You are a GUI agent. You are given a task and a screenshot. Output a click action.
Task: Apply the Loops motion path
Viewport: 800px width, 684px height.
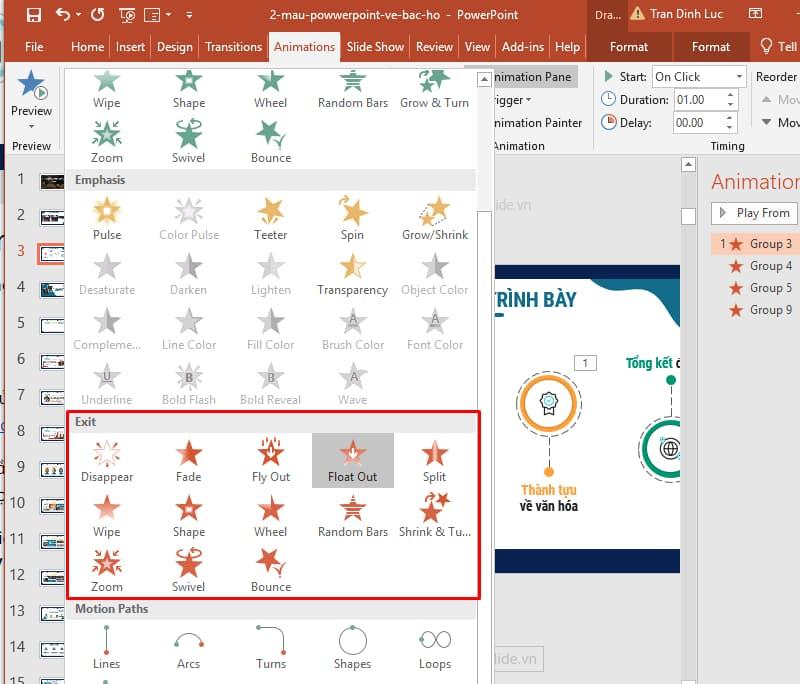pos(434,646)
